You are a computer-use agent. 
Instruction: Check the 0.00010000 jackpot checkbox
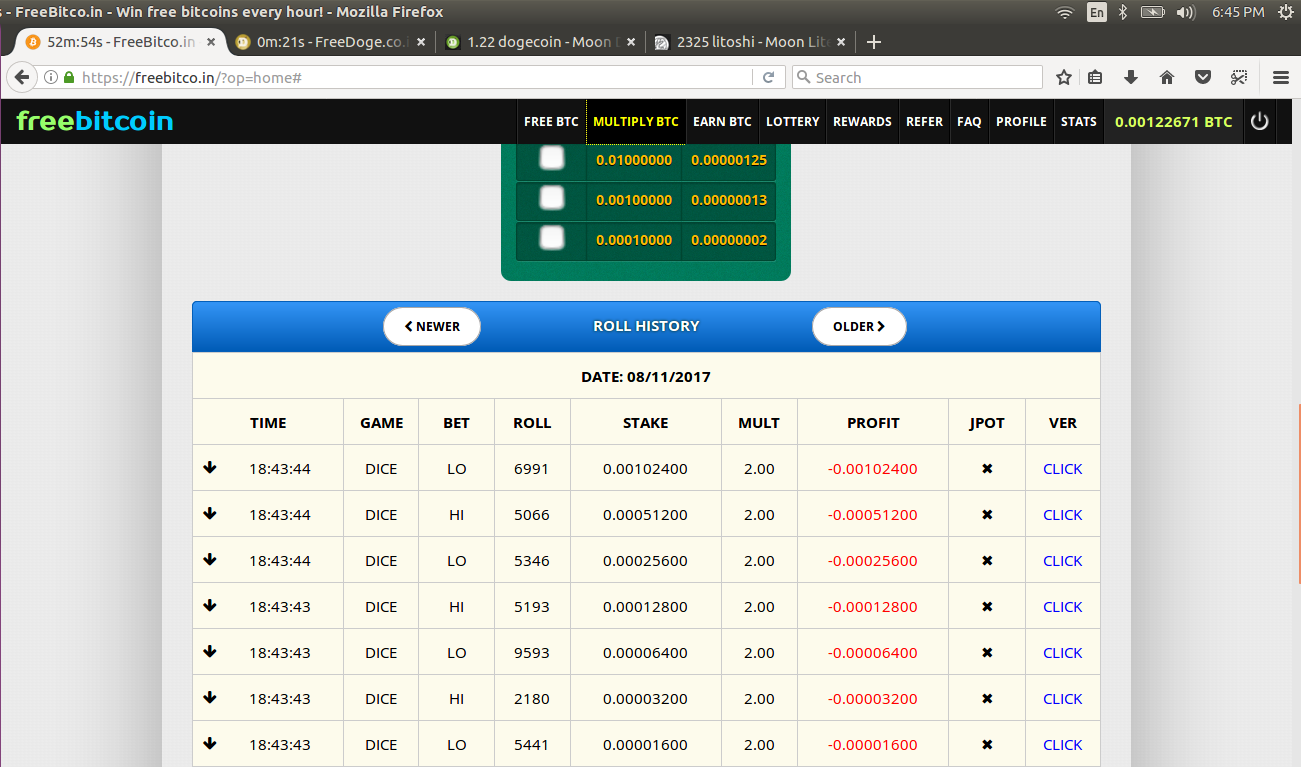[552, 238]
